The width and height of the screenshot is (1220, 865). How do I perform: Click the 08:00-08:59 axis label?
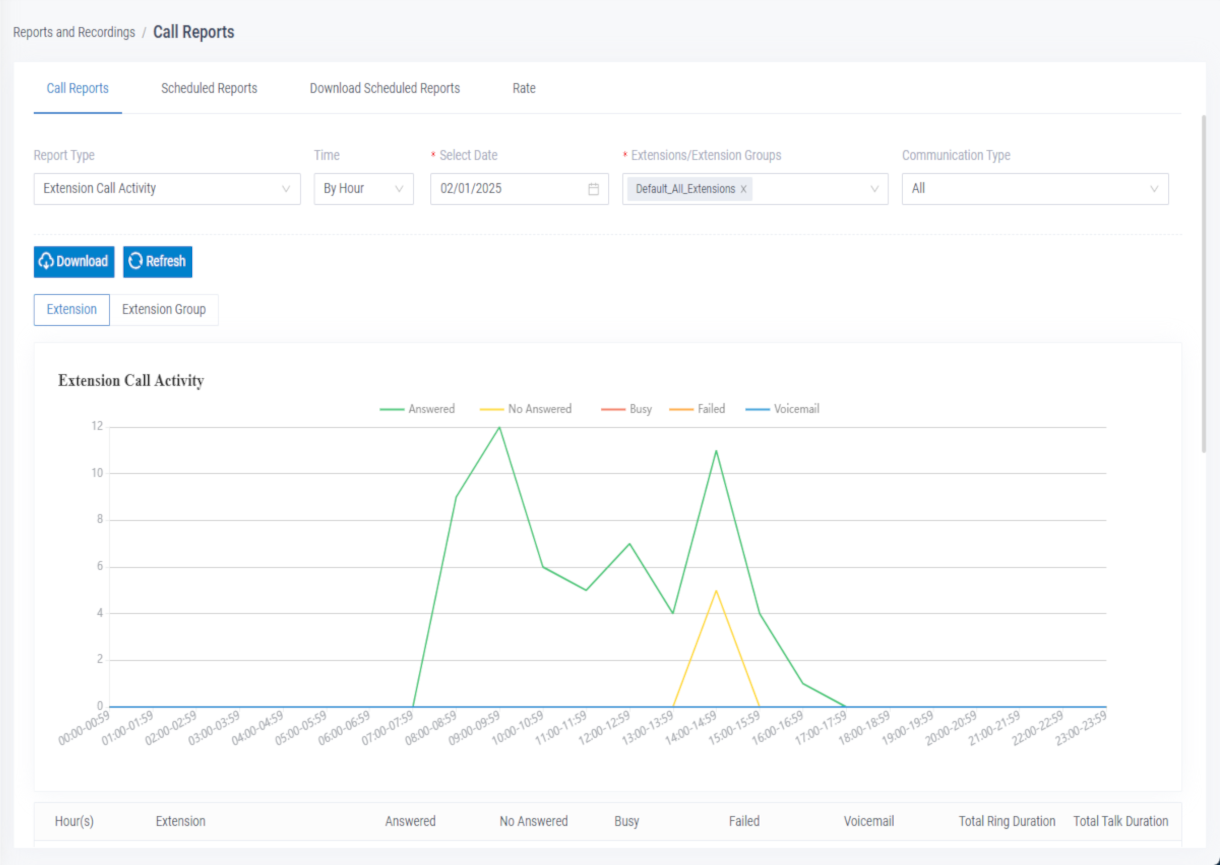(x=432, y=729)
